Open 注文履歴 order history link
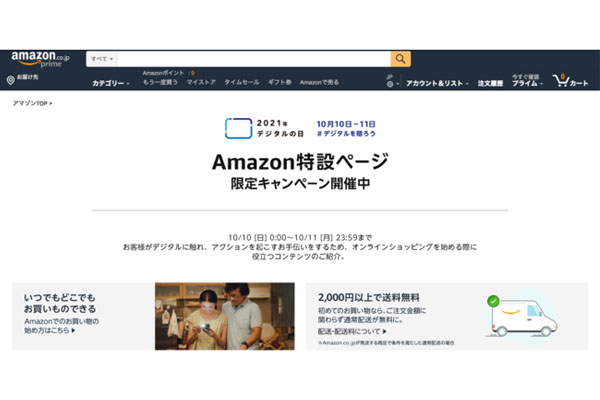The image size is (600, 400). coord(490,83)
